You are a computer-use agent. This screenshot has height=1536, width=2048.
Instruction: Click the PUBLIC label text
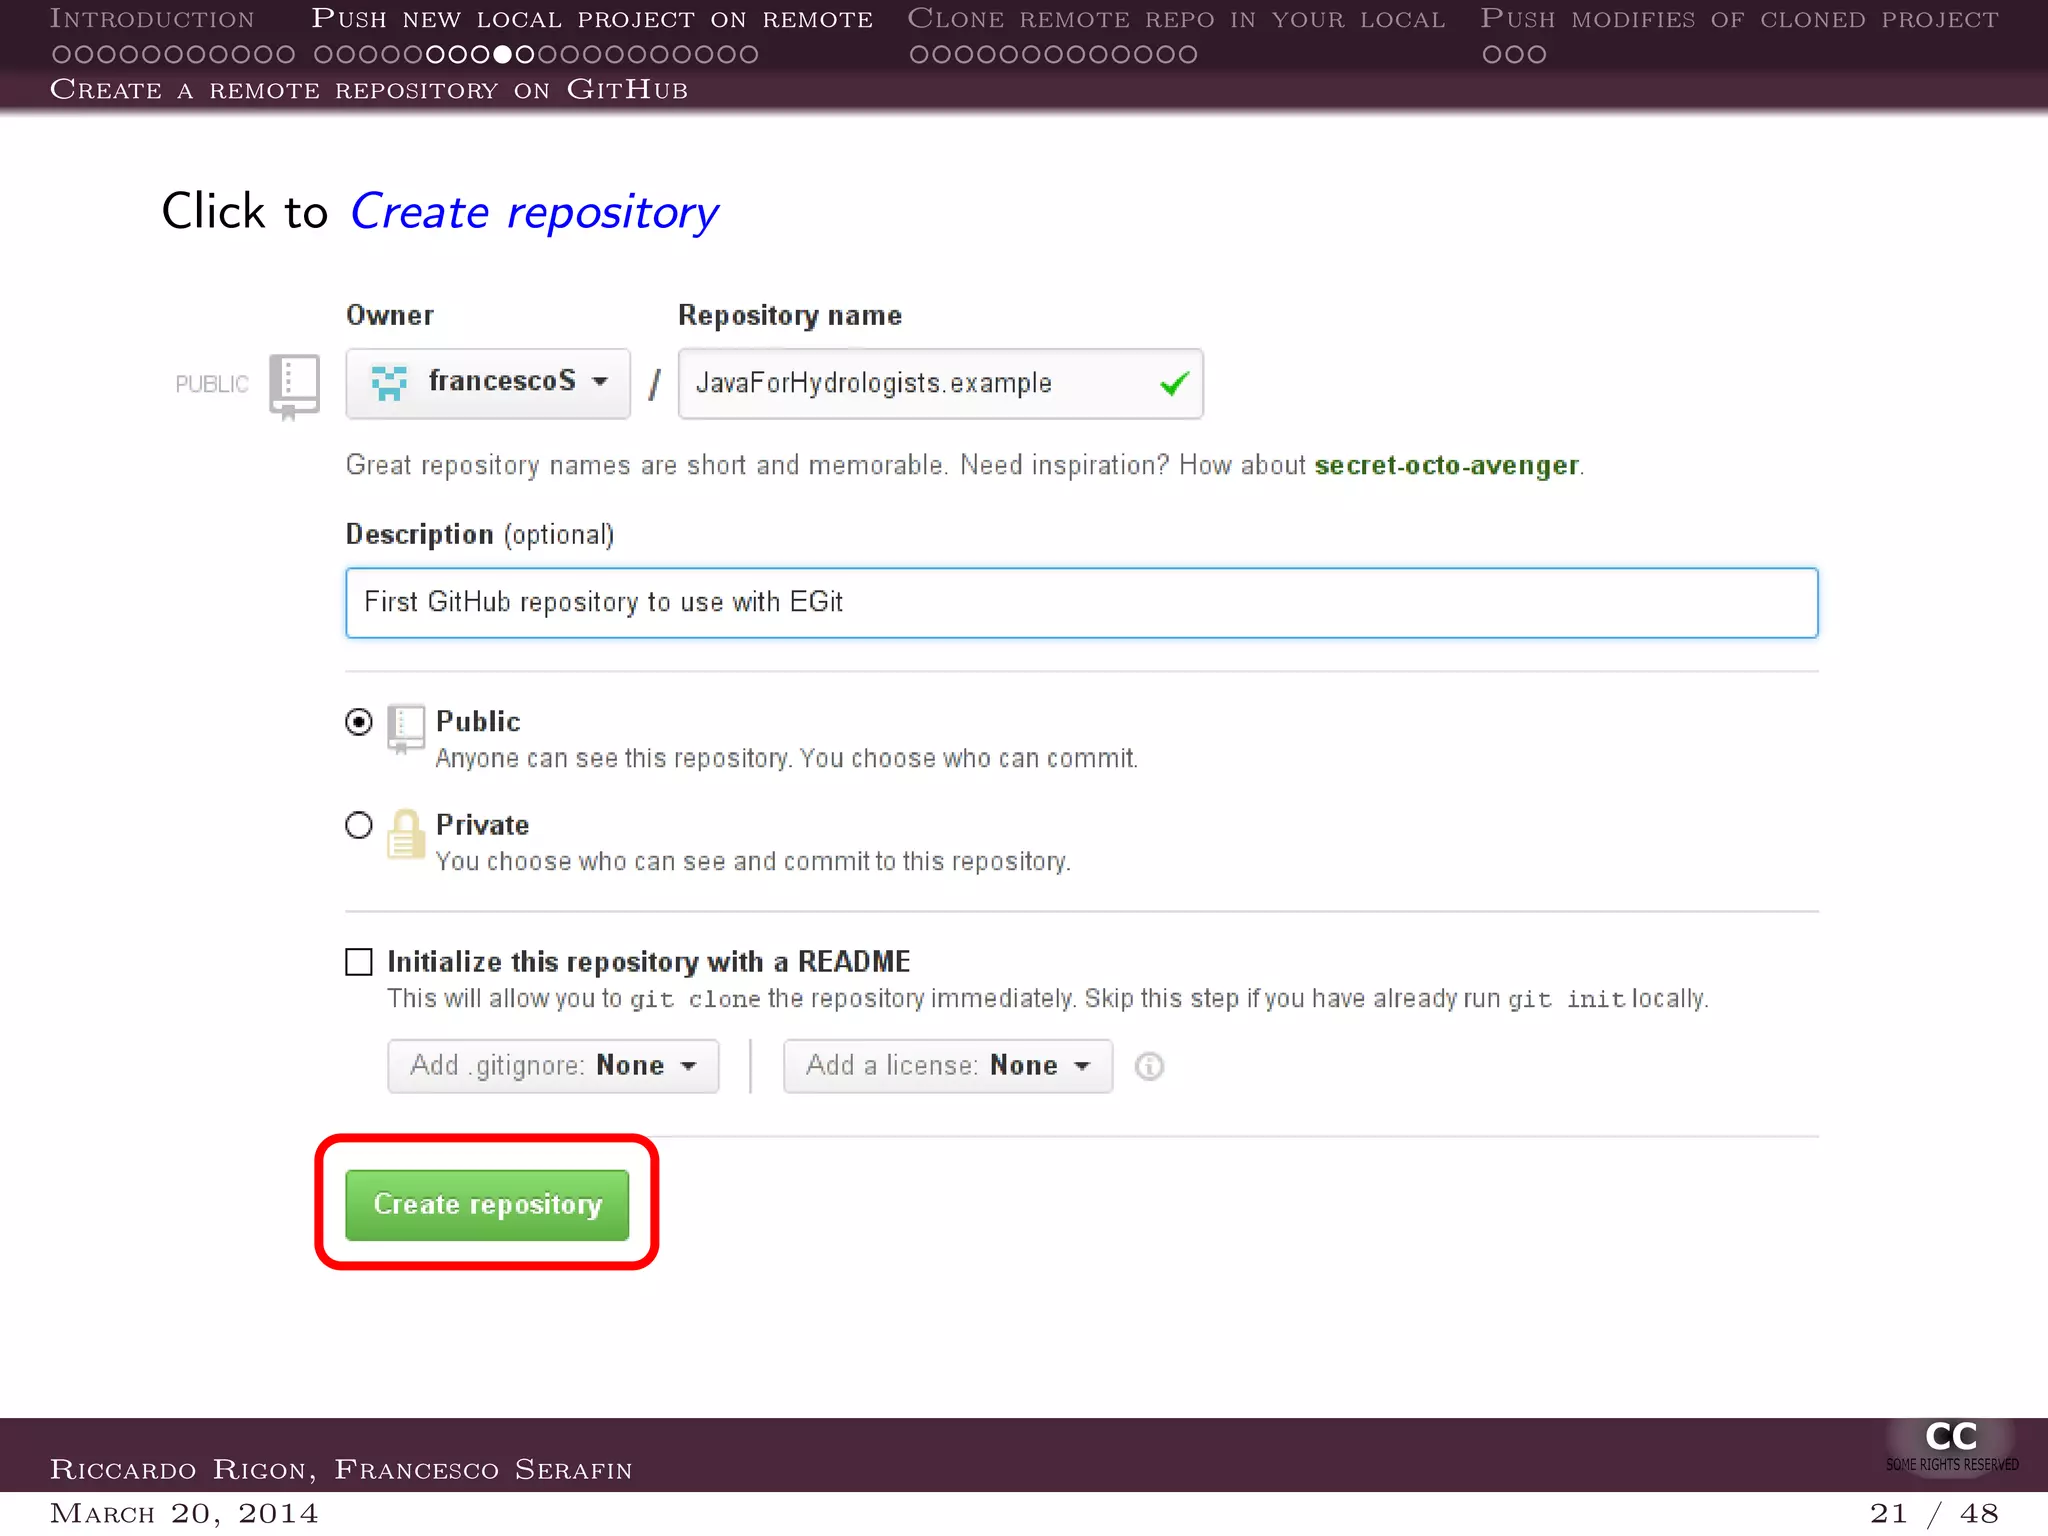tap(212, 385)
